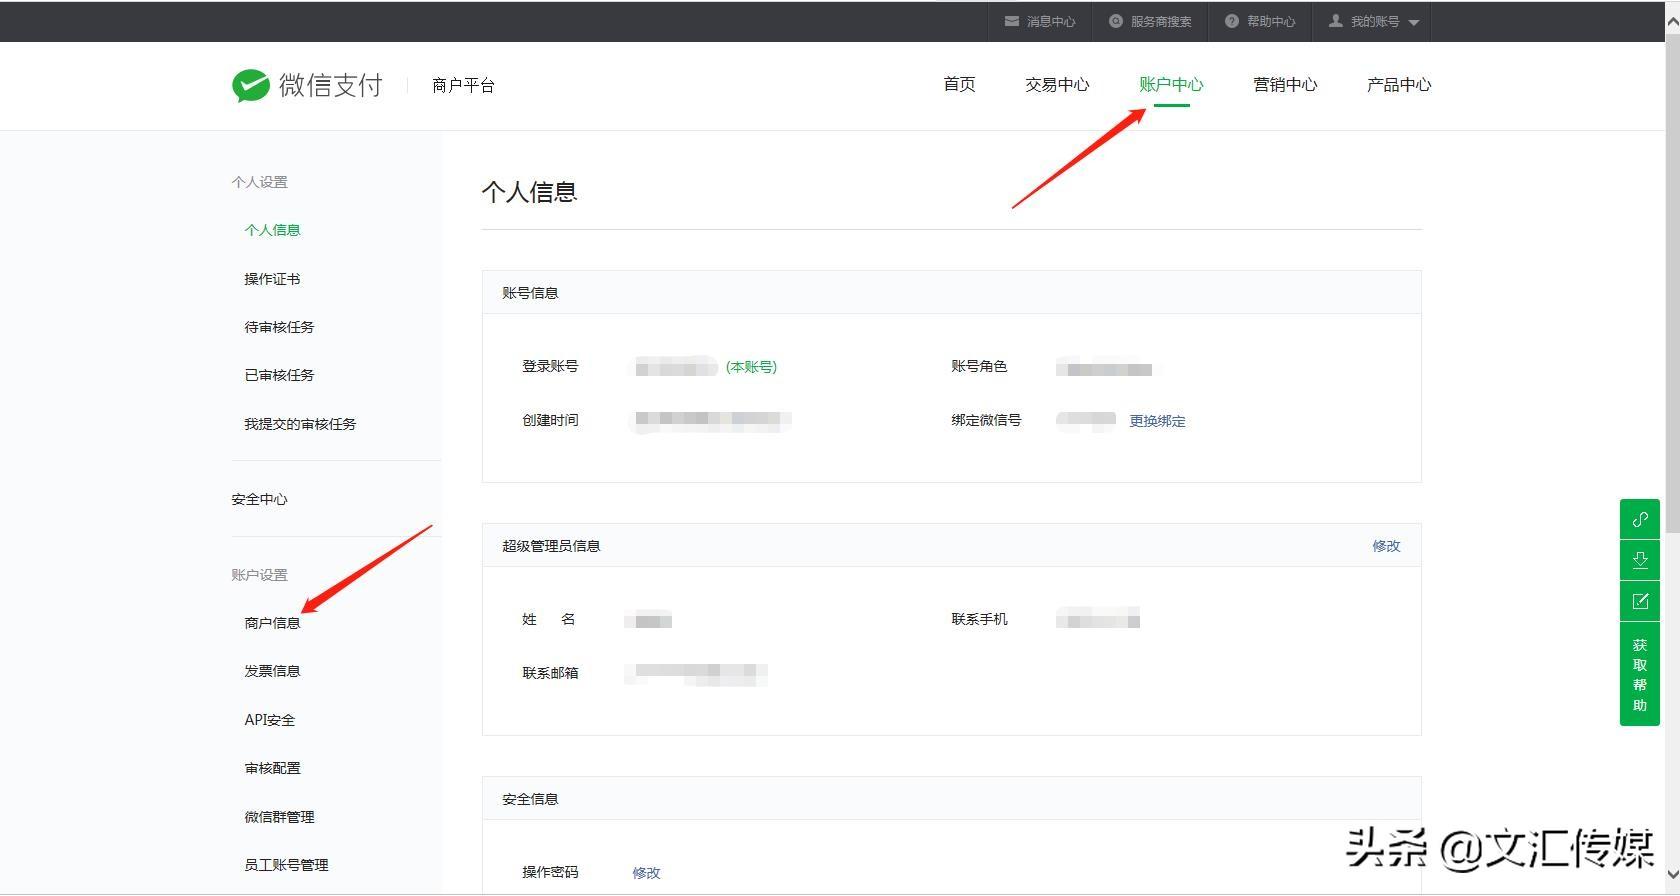
Task: Click the green link icon on right sidebar
Action: pos(1640,519)
